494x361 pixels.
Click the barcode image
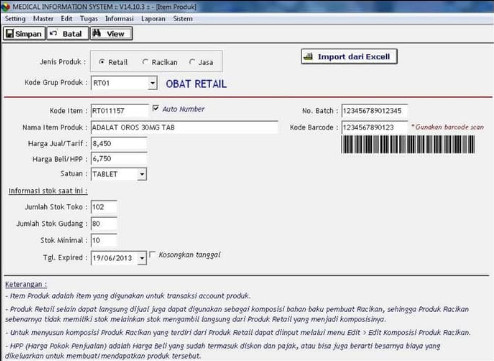[x=408, y=144]
